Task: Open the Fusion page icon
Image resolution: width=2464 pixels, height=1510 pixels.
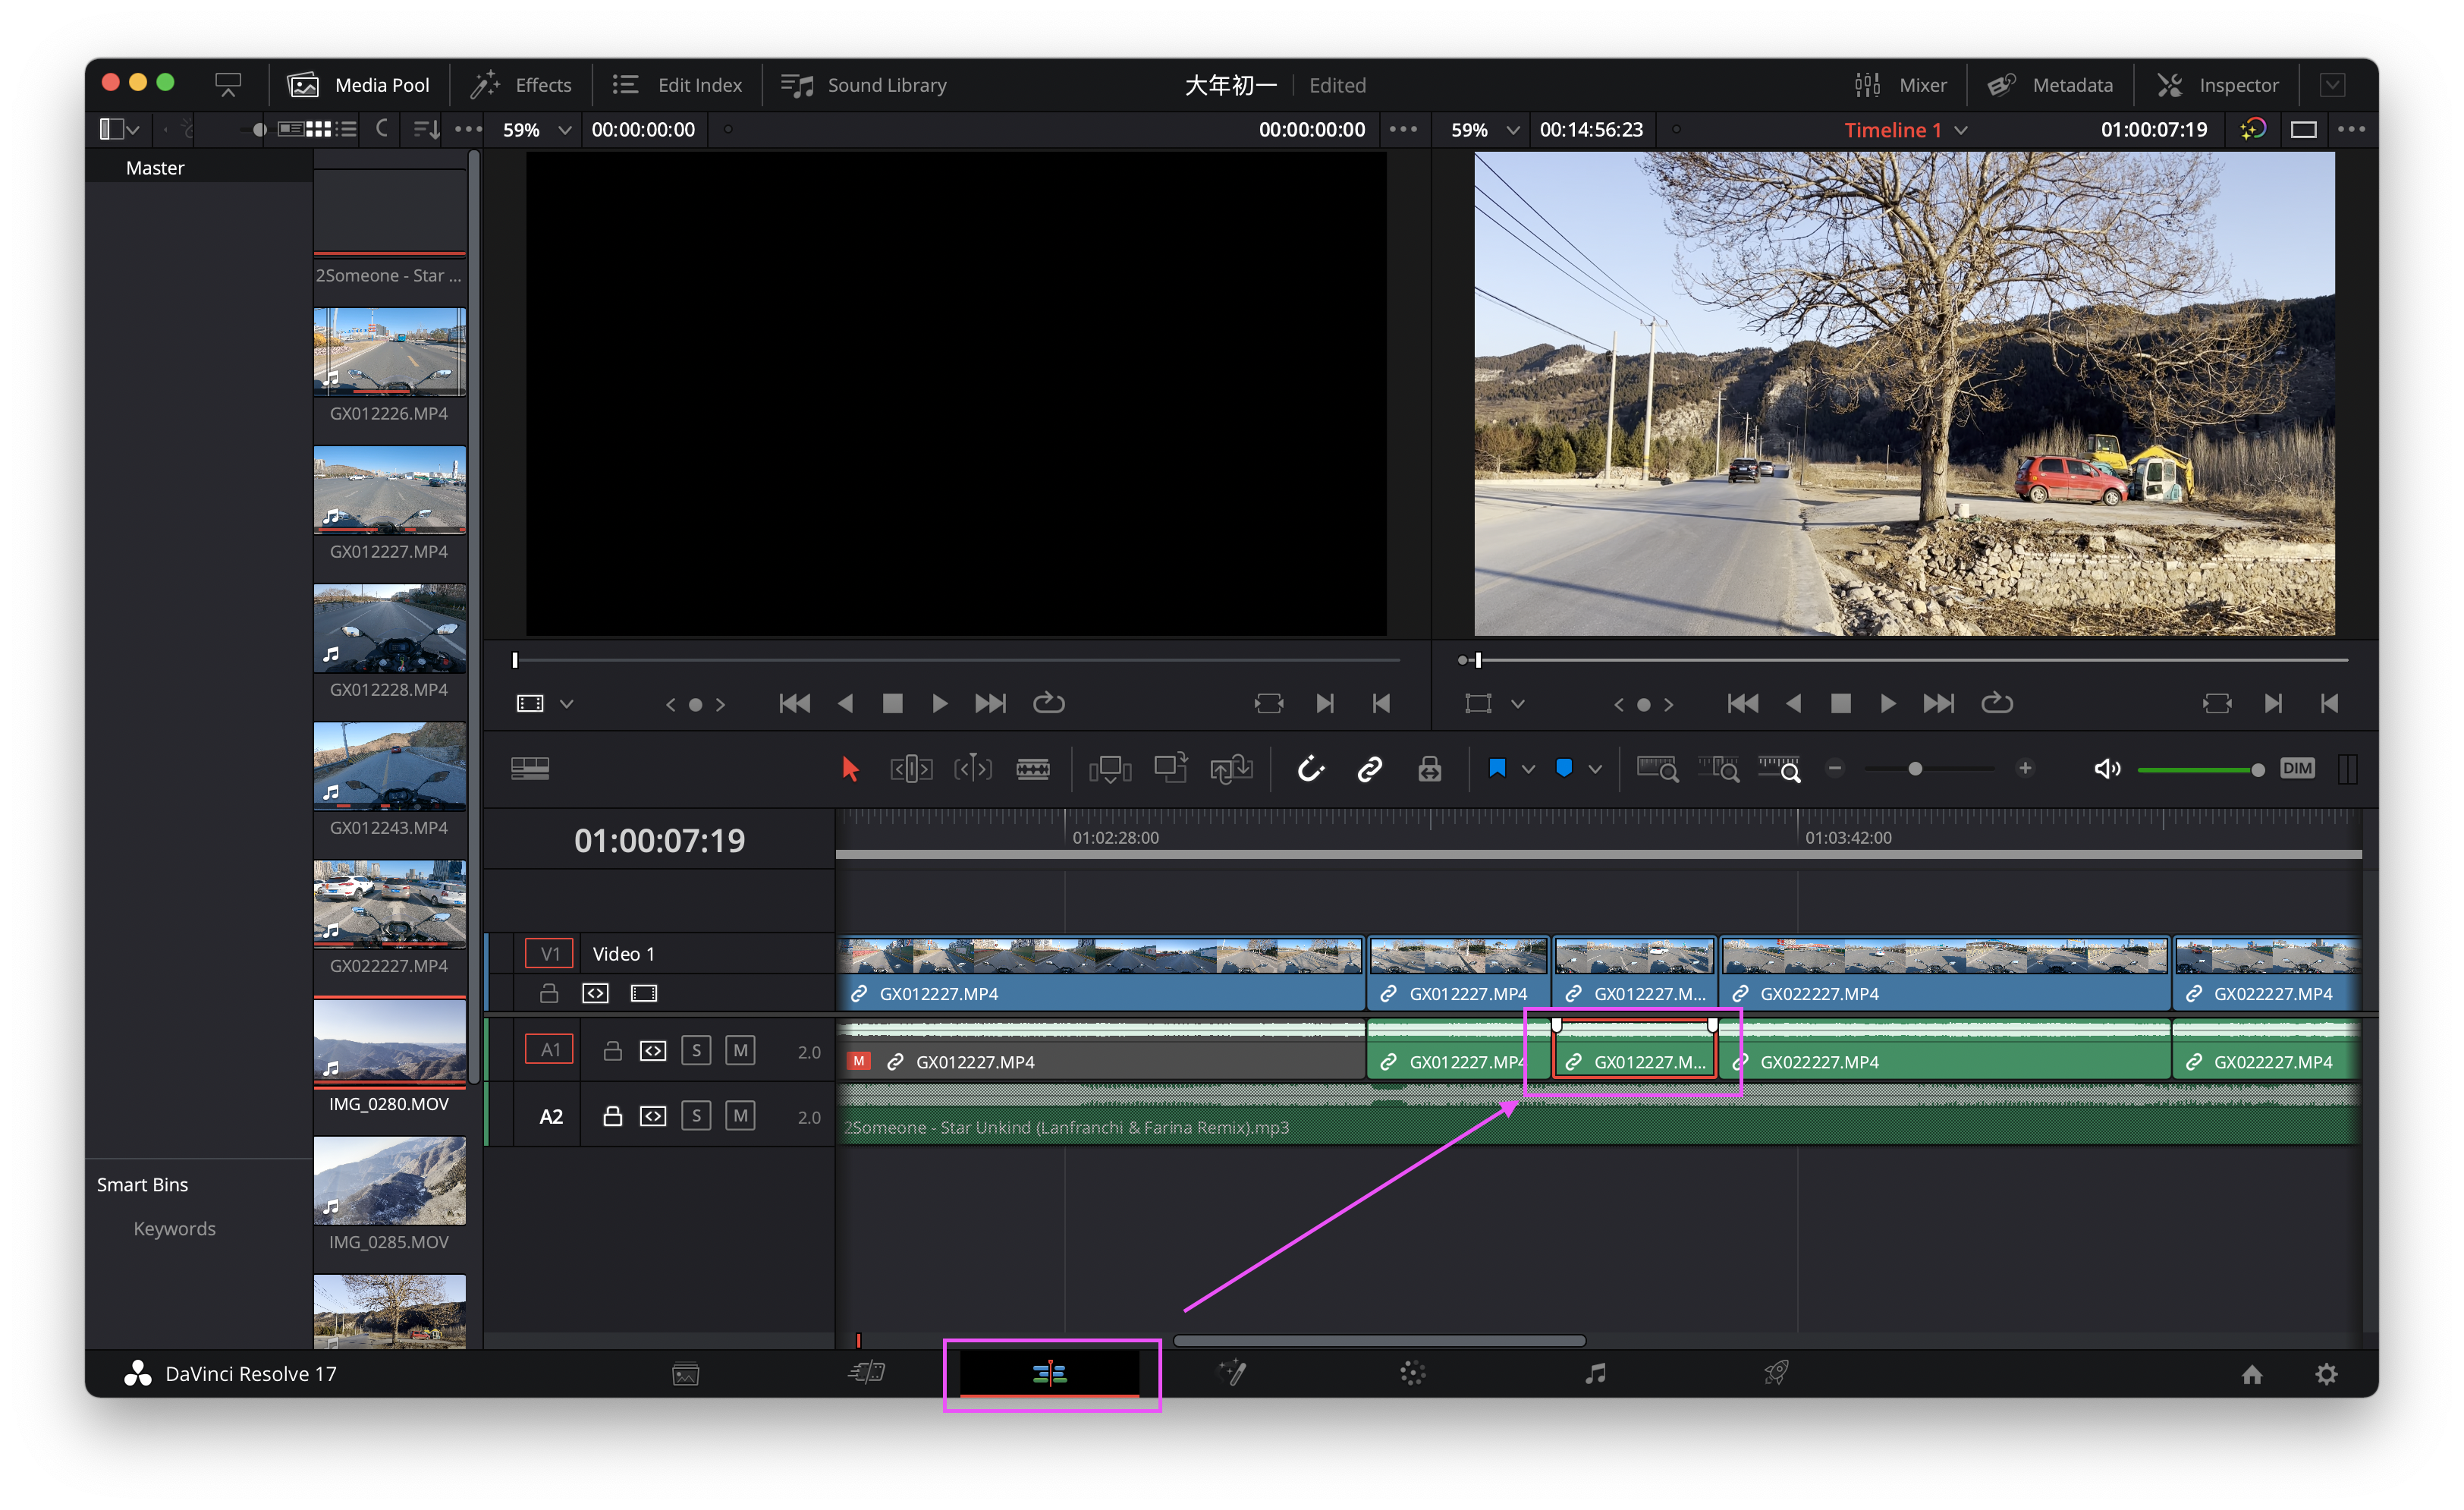Action: click(x=1232, y=1373)
